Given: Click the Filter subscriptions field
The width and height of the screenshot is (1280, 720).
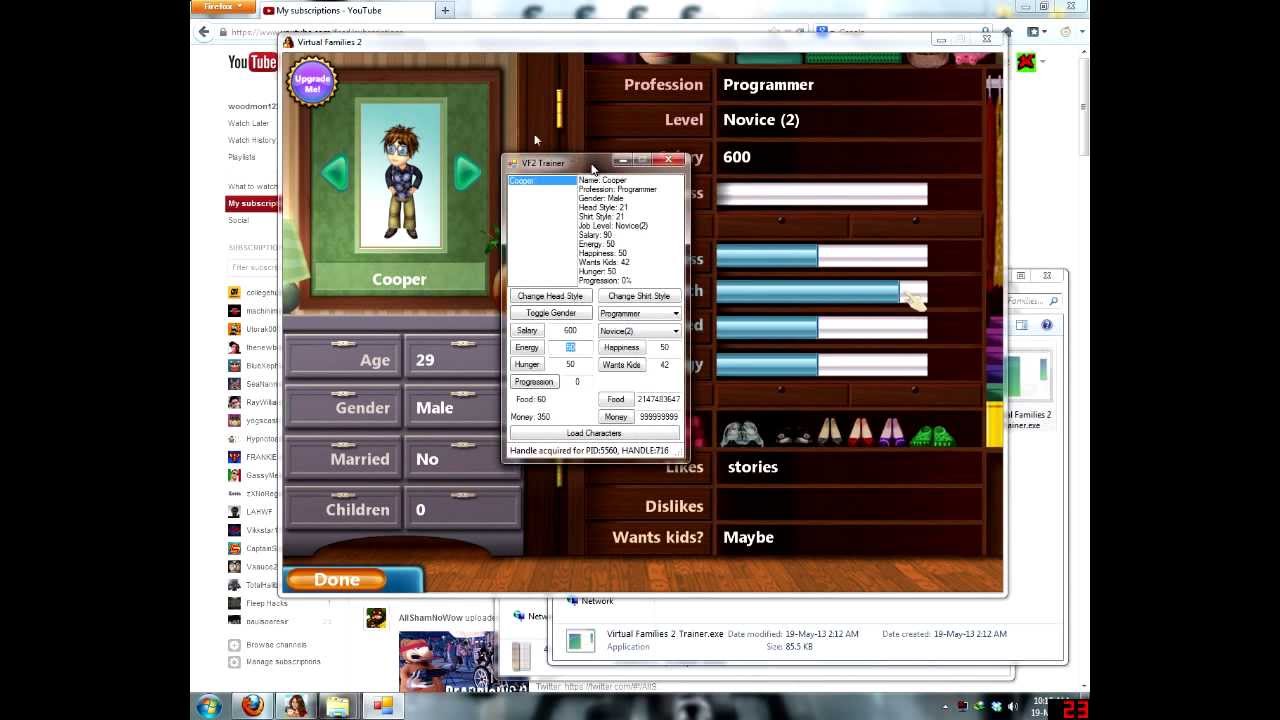Looking at the screenshot, I should (254, 267).
